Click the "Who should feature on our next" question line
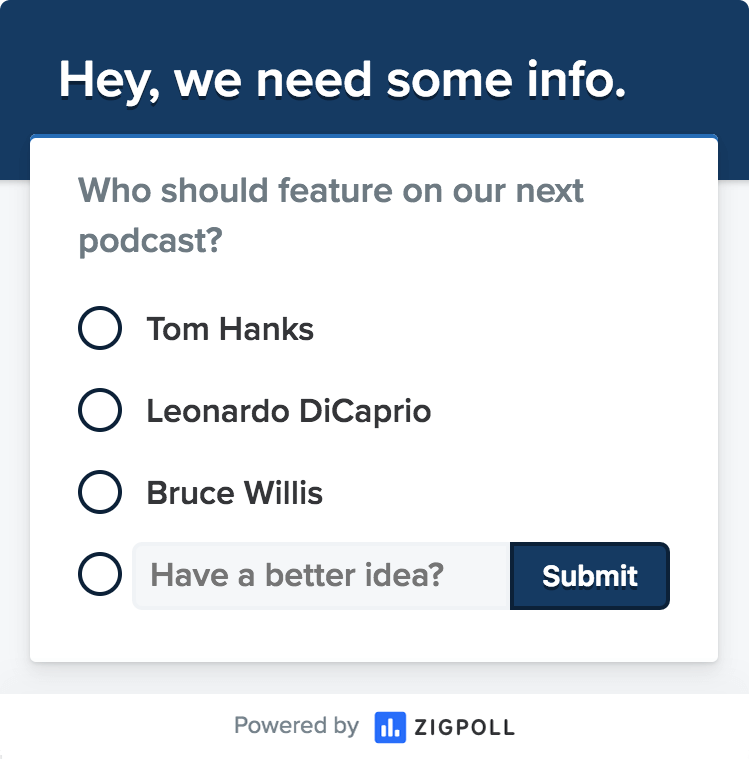The image size is (749, 759). point(331,190)
